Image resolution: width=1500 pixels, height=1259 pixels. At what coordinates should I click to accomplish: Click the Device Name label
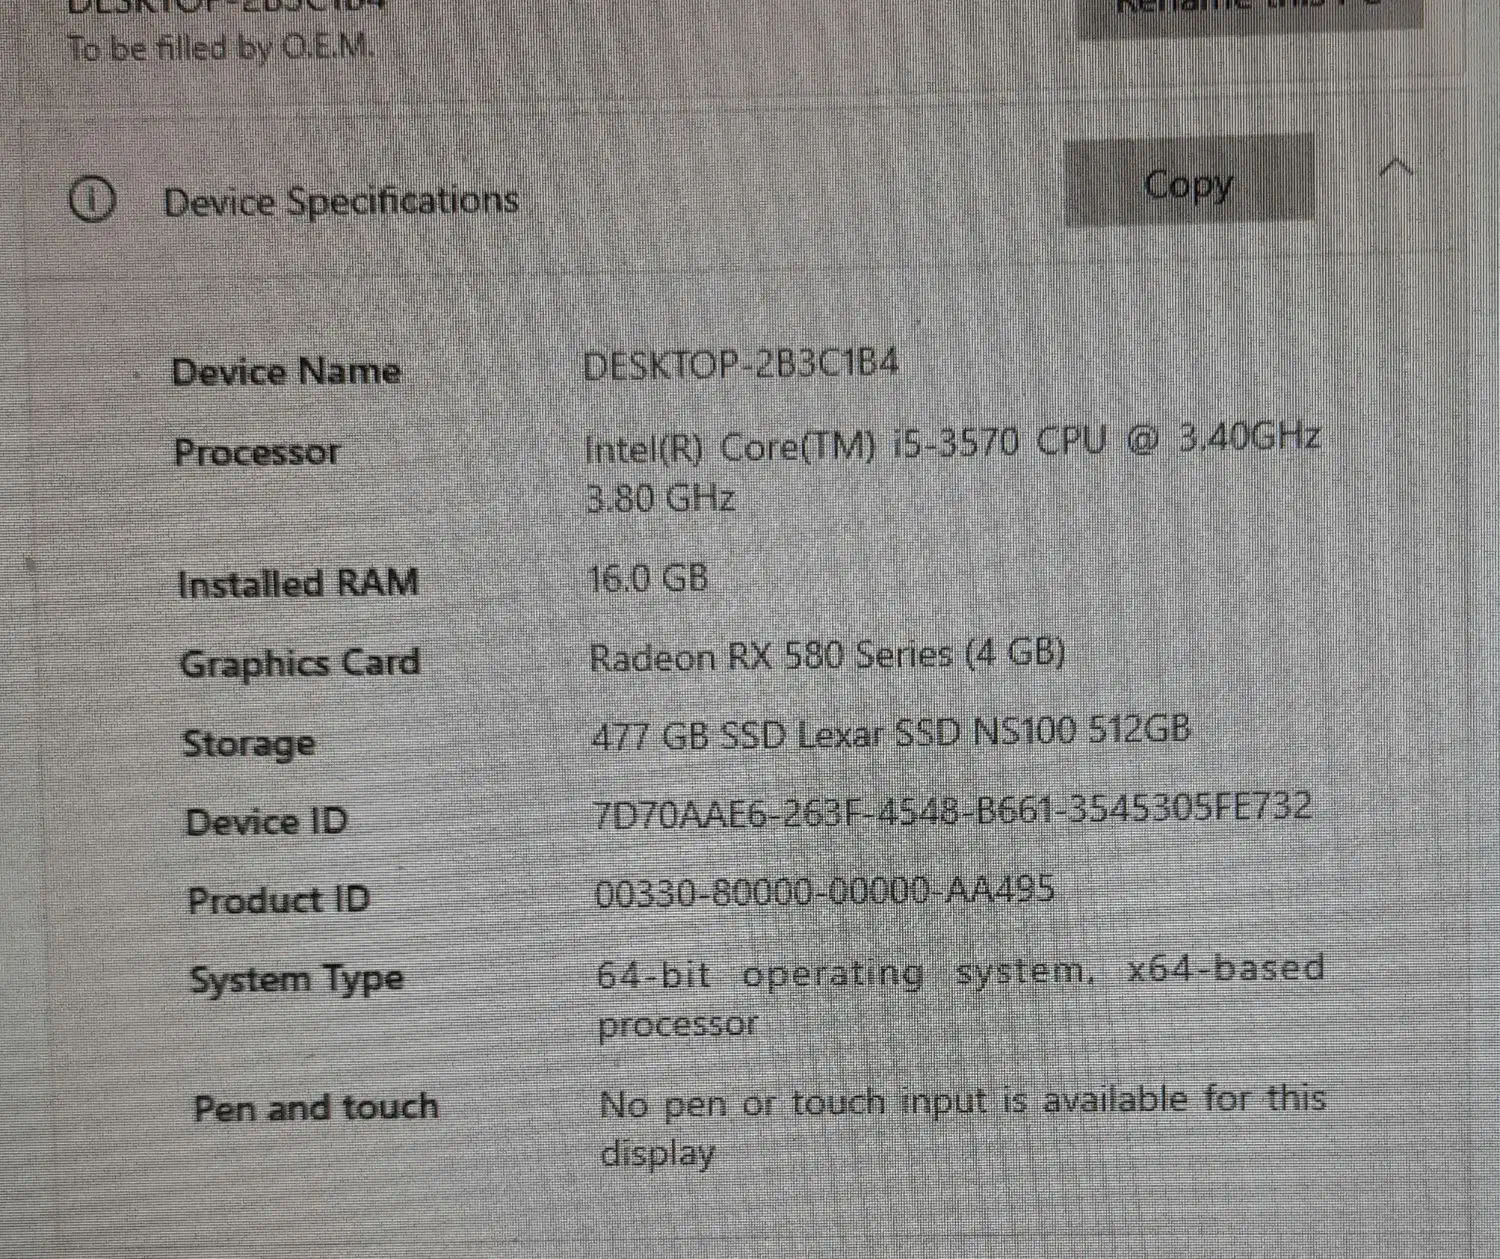(286, 372)
